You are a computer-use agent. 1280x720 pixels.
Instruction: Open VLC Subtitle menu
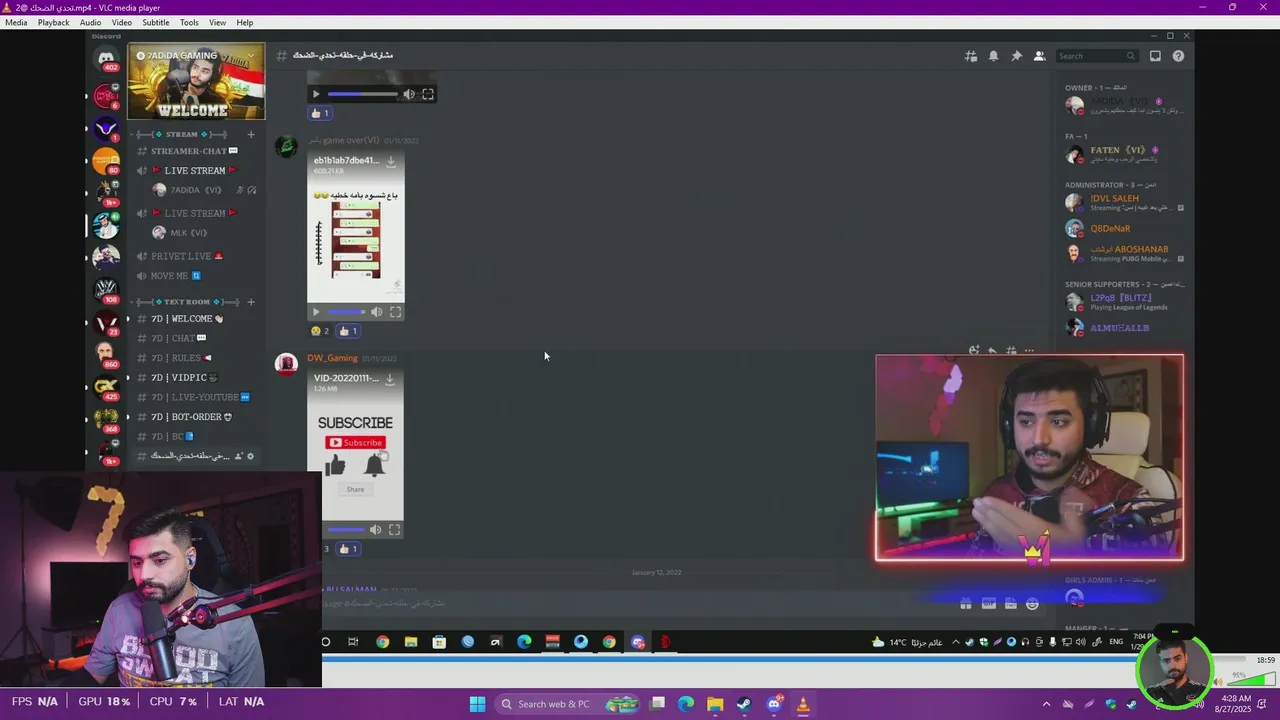tap(156, 22)
